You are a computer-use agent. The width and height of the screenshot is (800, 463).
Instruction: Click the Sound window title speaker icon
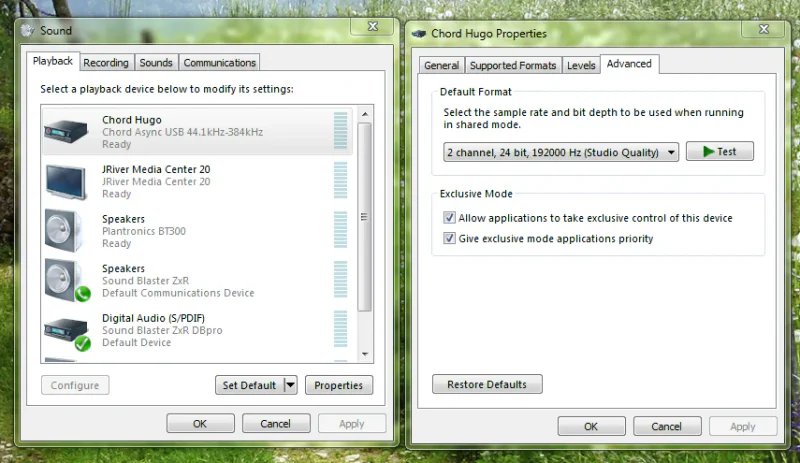pos(28,31)
